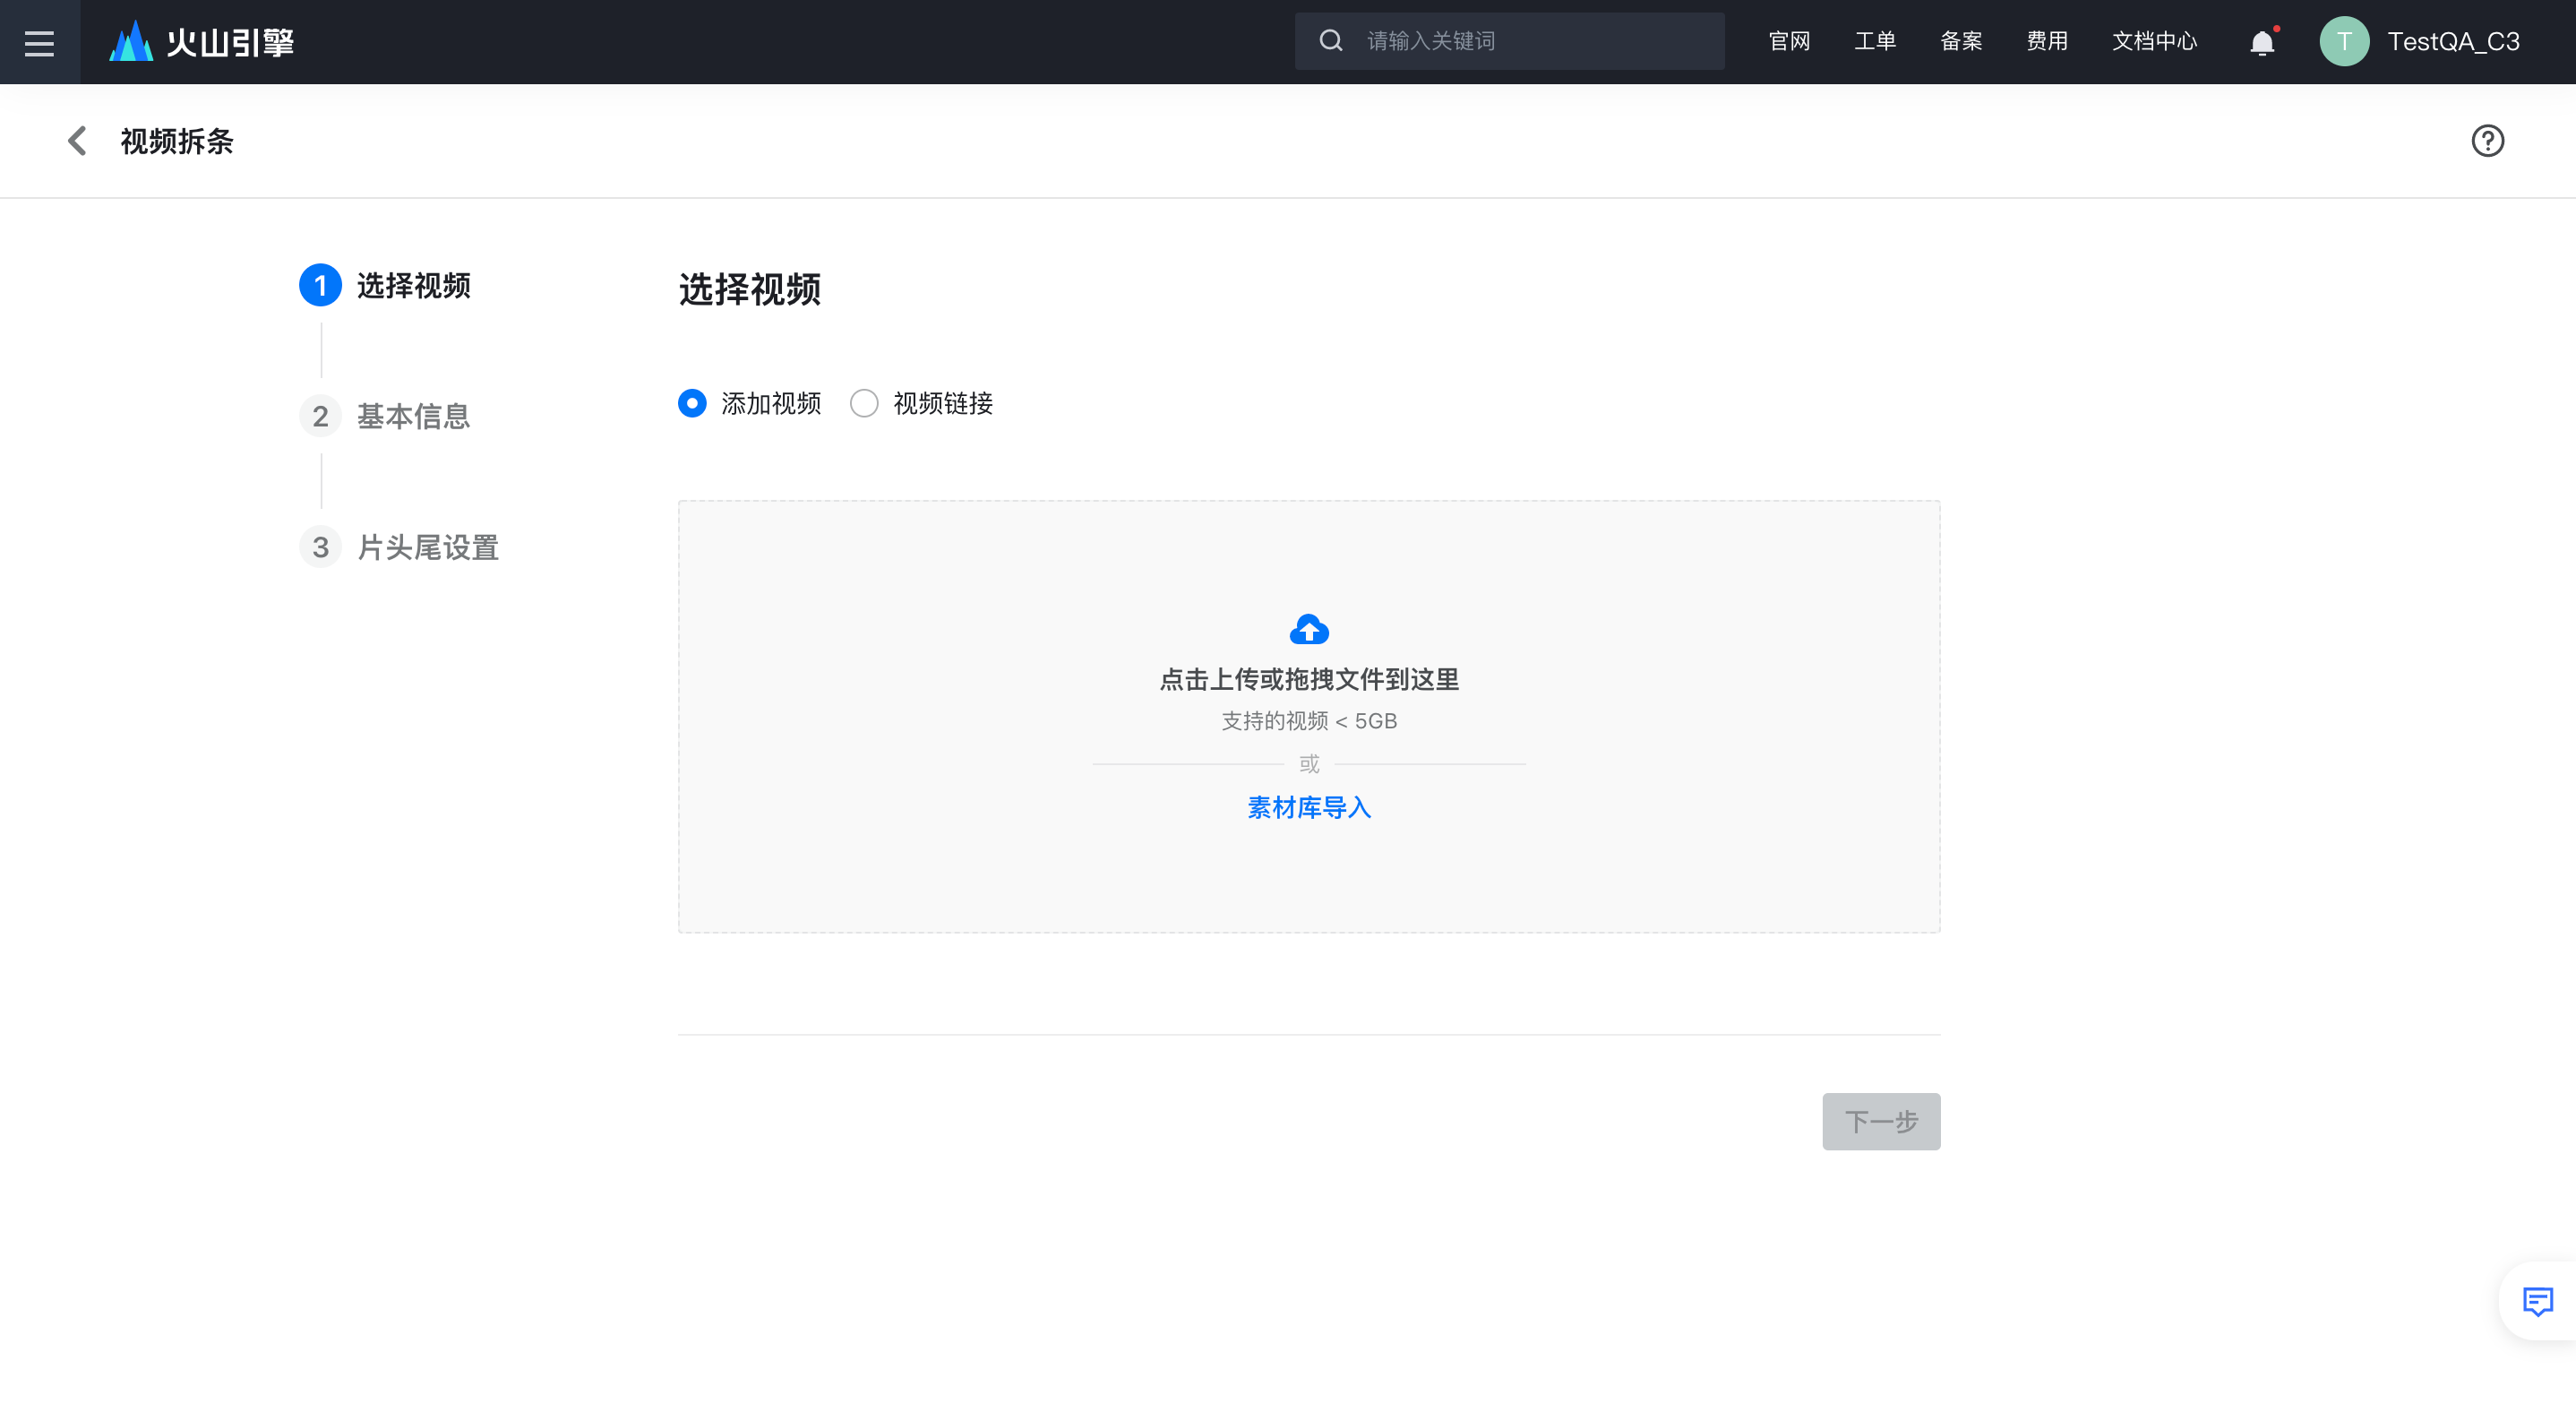This screenshot has height=1412, width=2576.
Task: Click the cloud upload icon
Action: point(1309,629)
